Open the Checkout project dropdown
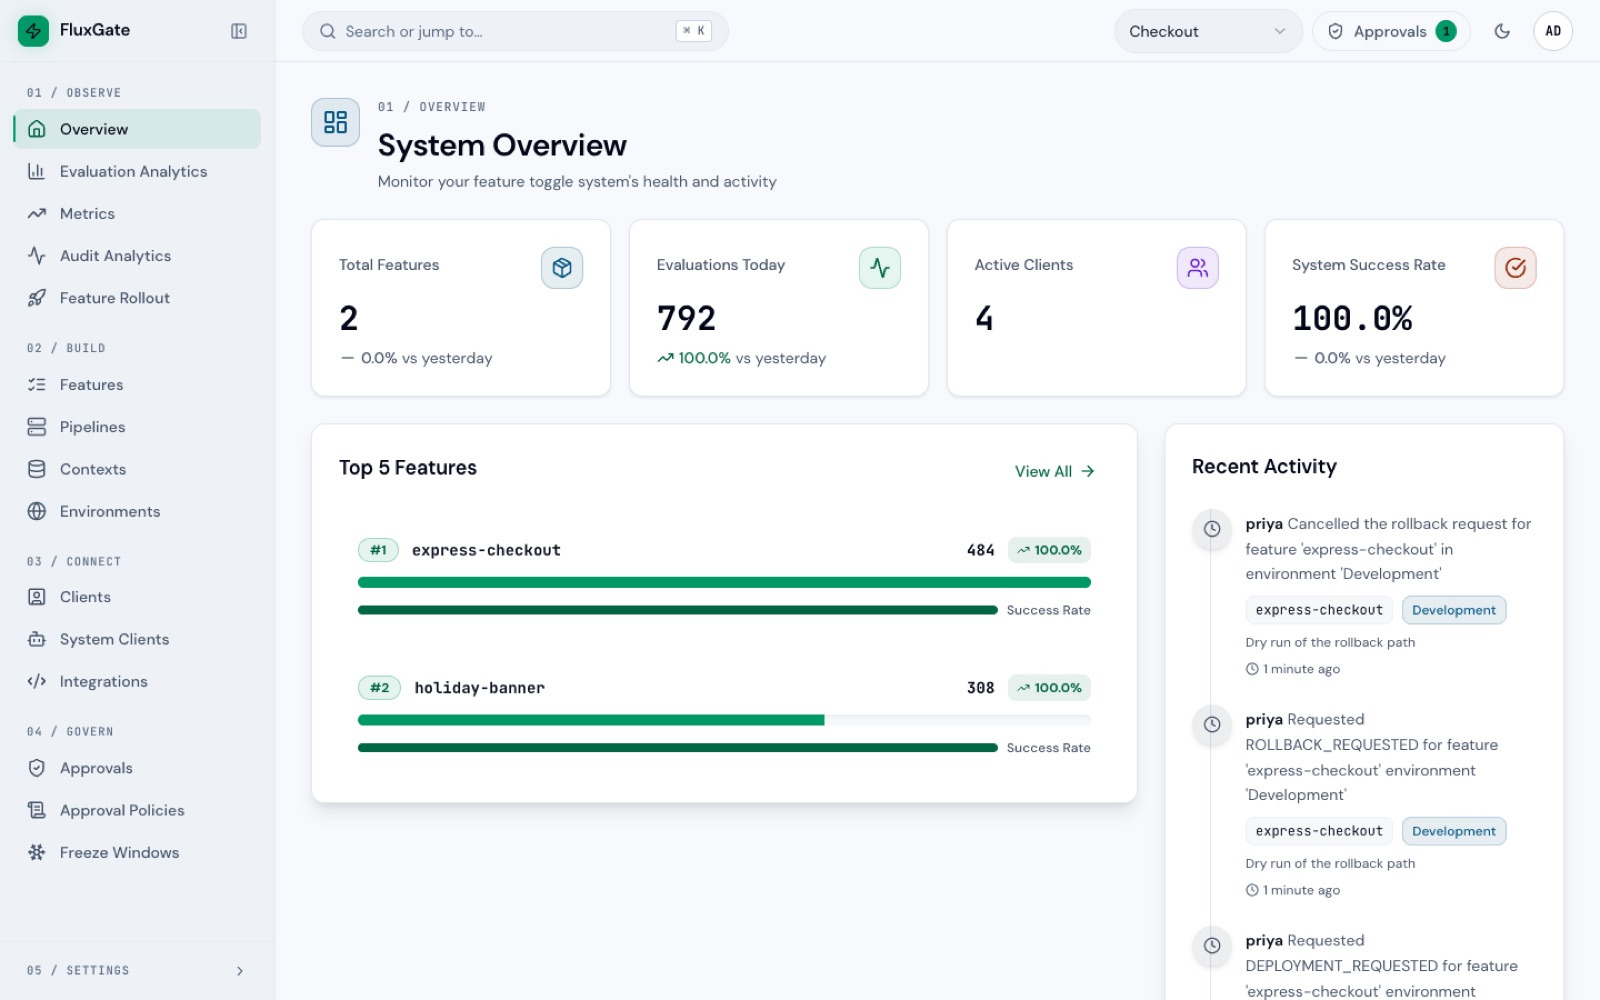Image resolution: width=1600 pixels, height=1000 pixels. point(1208,31)
